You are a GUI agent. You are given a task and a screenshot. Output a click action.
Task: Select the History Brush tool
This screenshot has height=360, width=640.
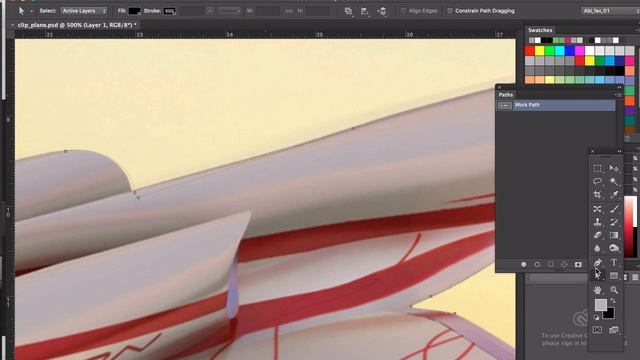(x=614, y=222)
